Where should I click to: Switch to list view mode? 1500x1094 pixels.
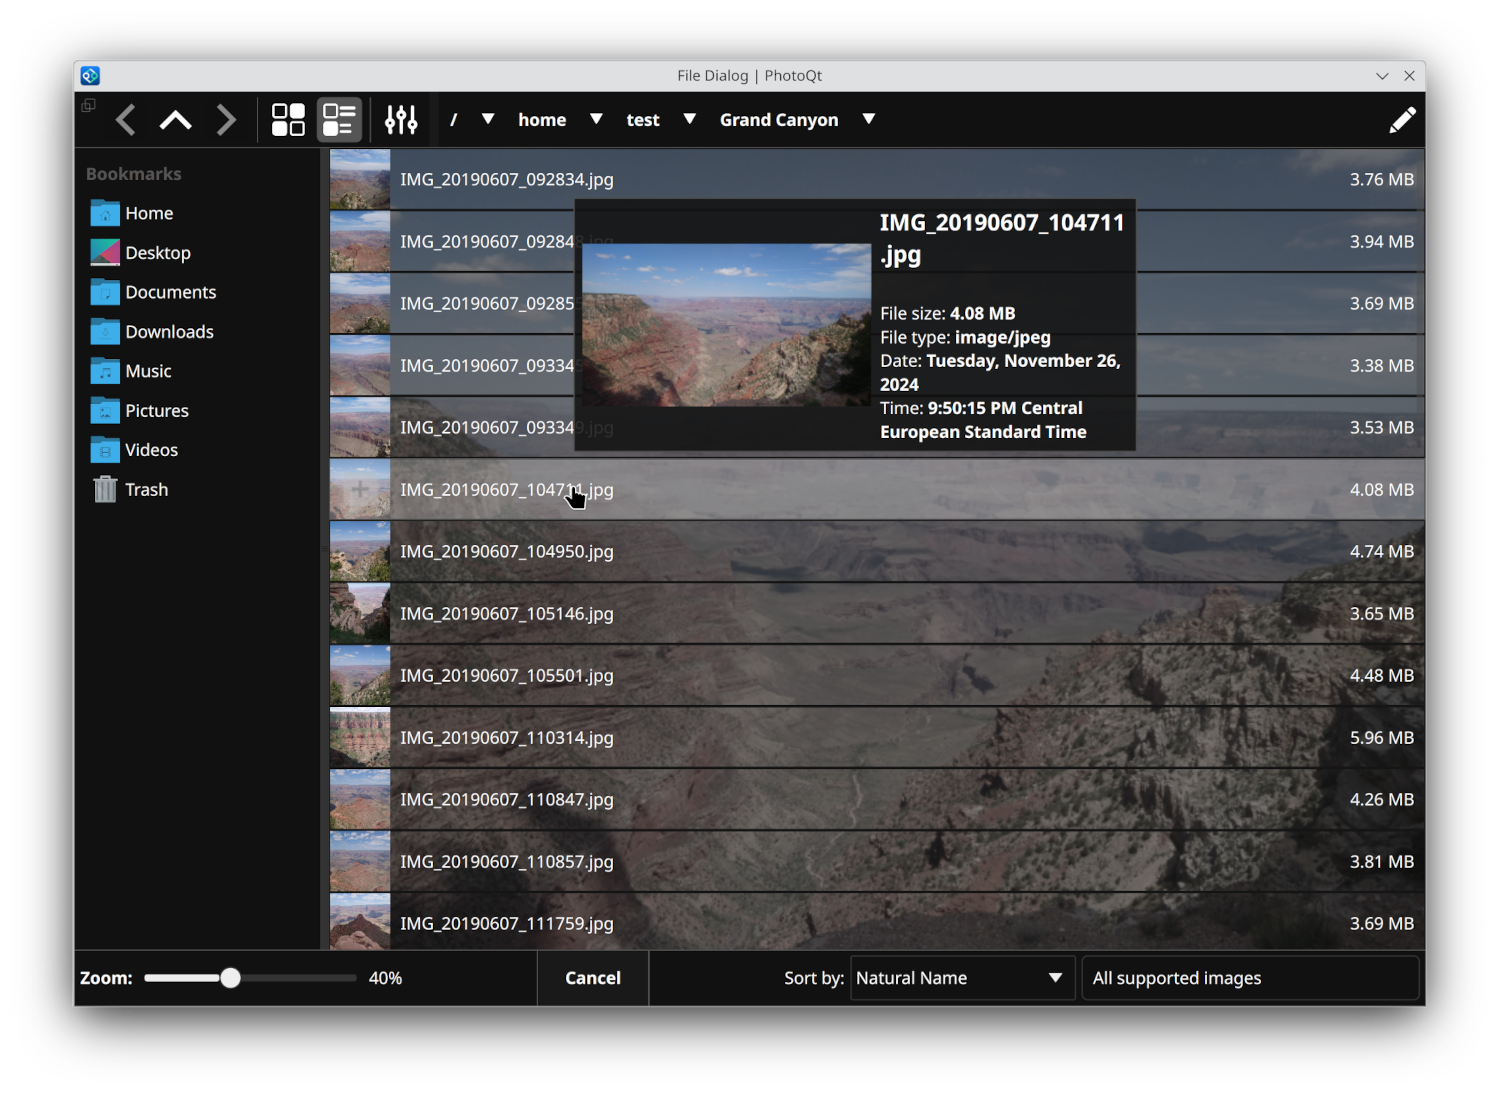339,119
